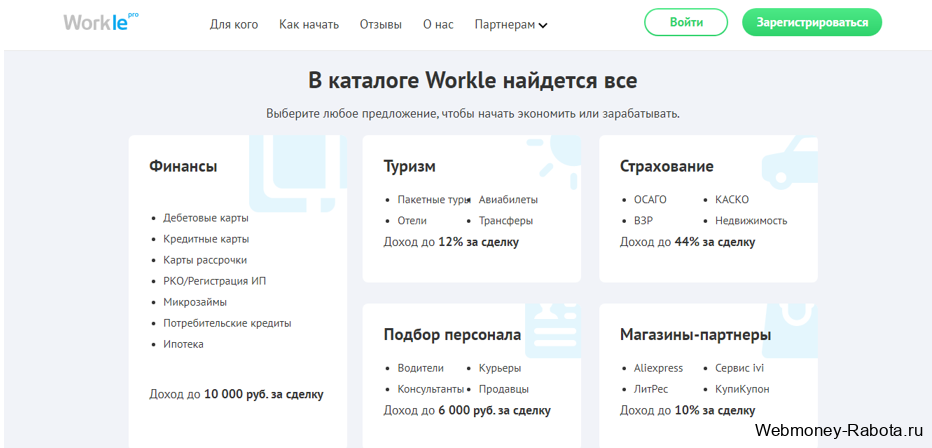Select Курьеры item
This screenshot has width=932, height=448.
(x=500, y=368)
